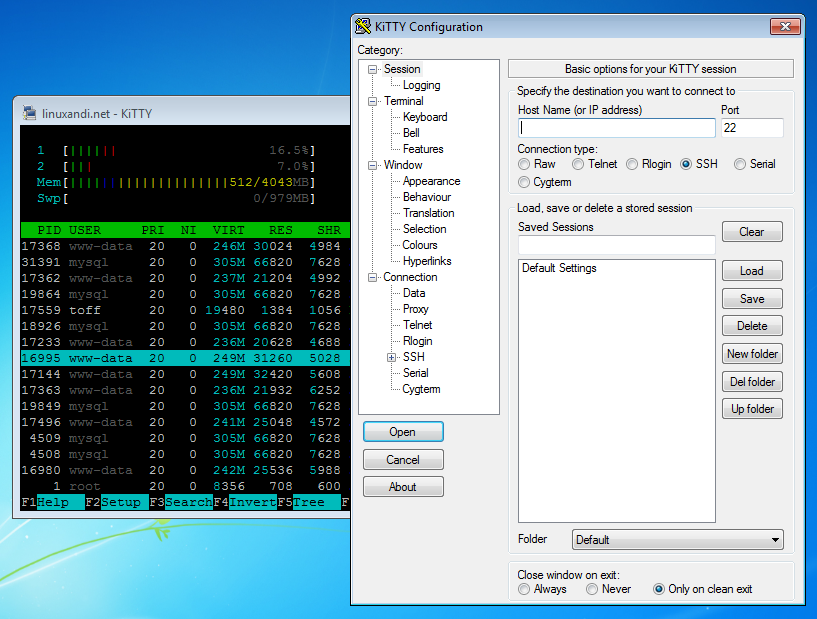Screen dimensions: 817x619
Task: Select Colours in the category tree
Action: [419, 245]
